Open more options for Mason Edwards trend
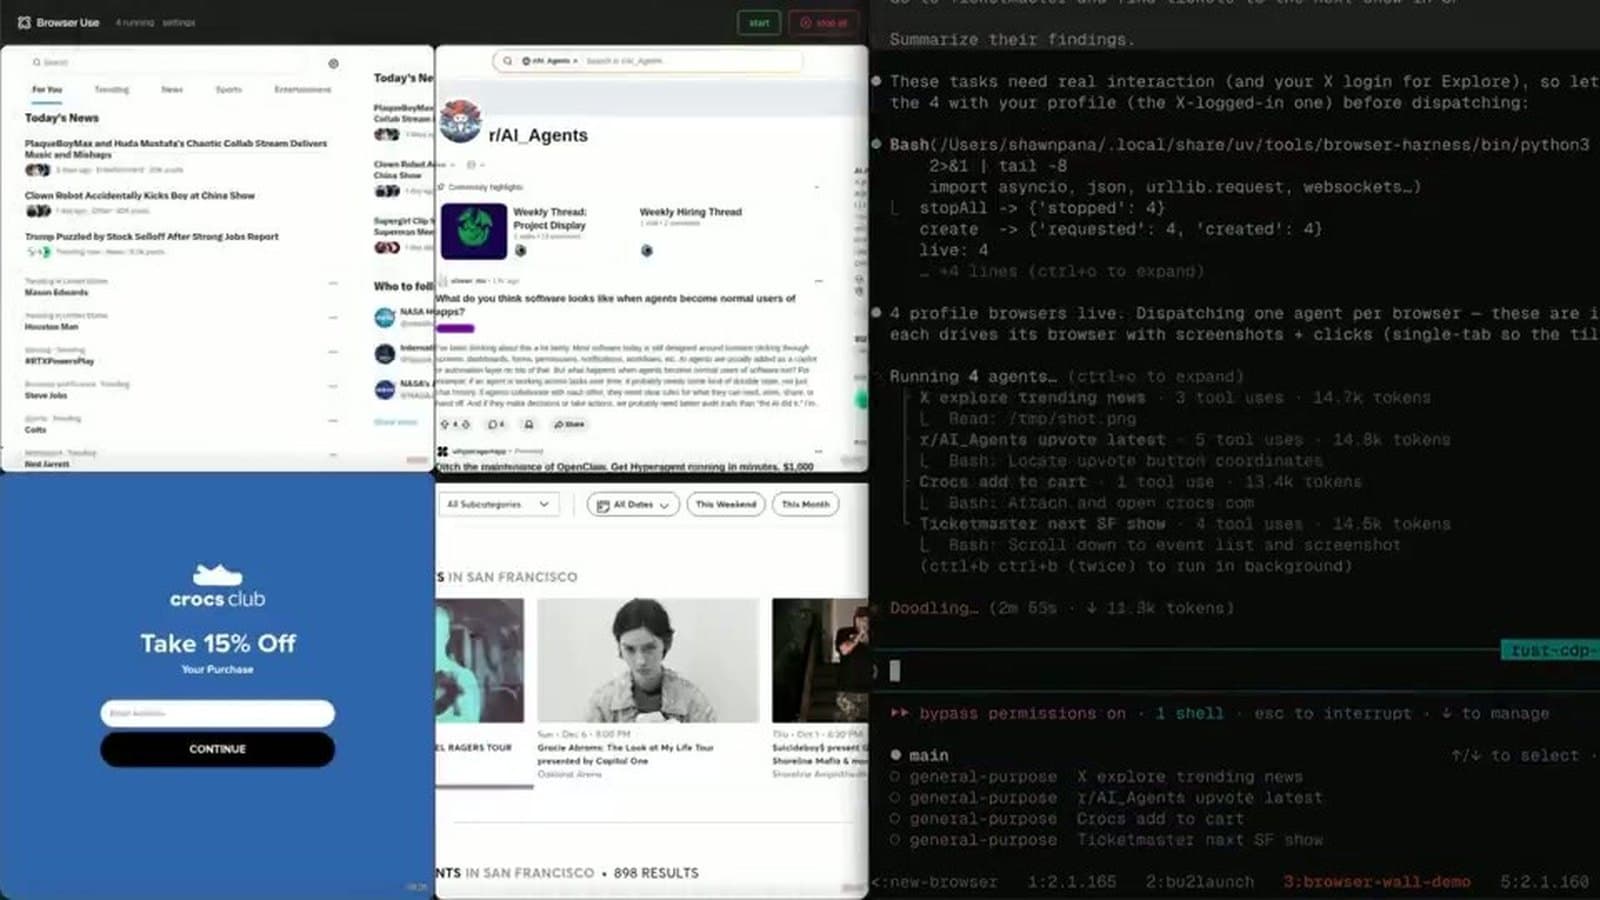This screenshot has height=900, width=1600. click(333, 283)
